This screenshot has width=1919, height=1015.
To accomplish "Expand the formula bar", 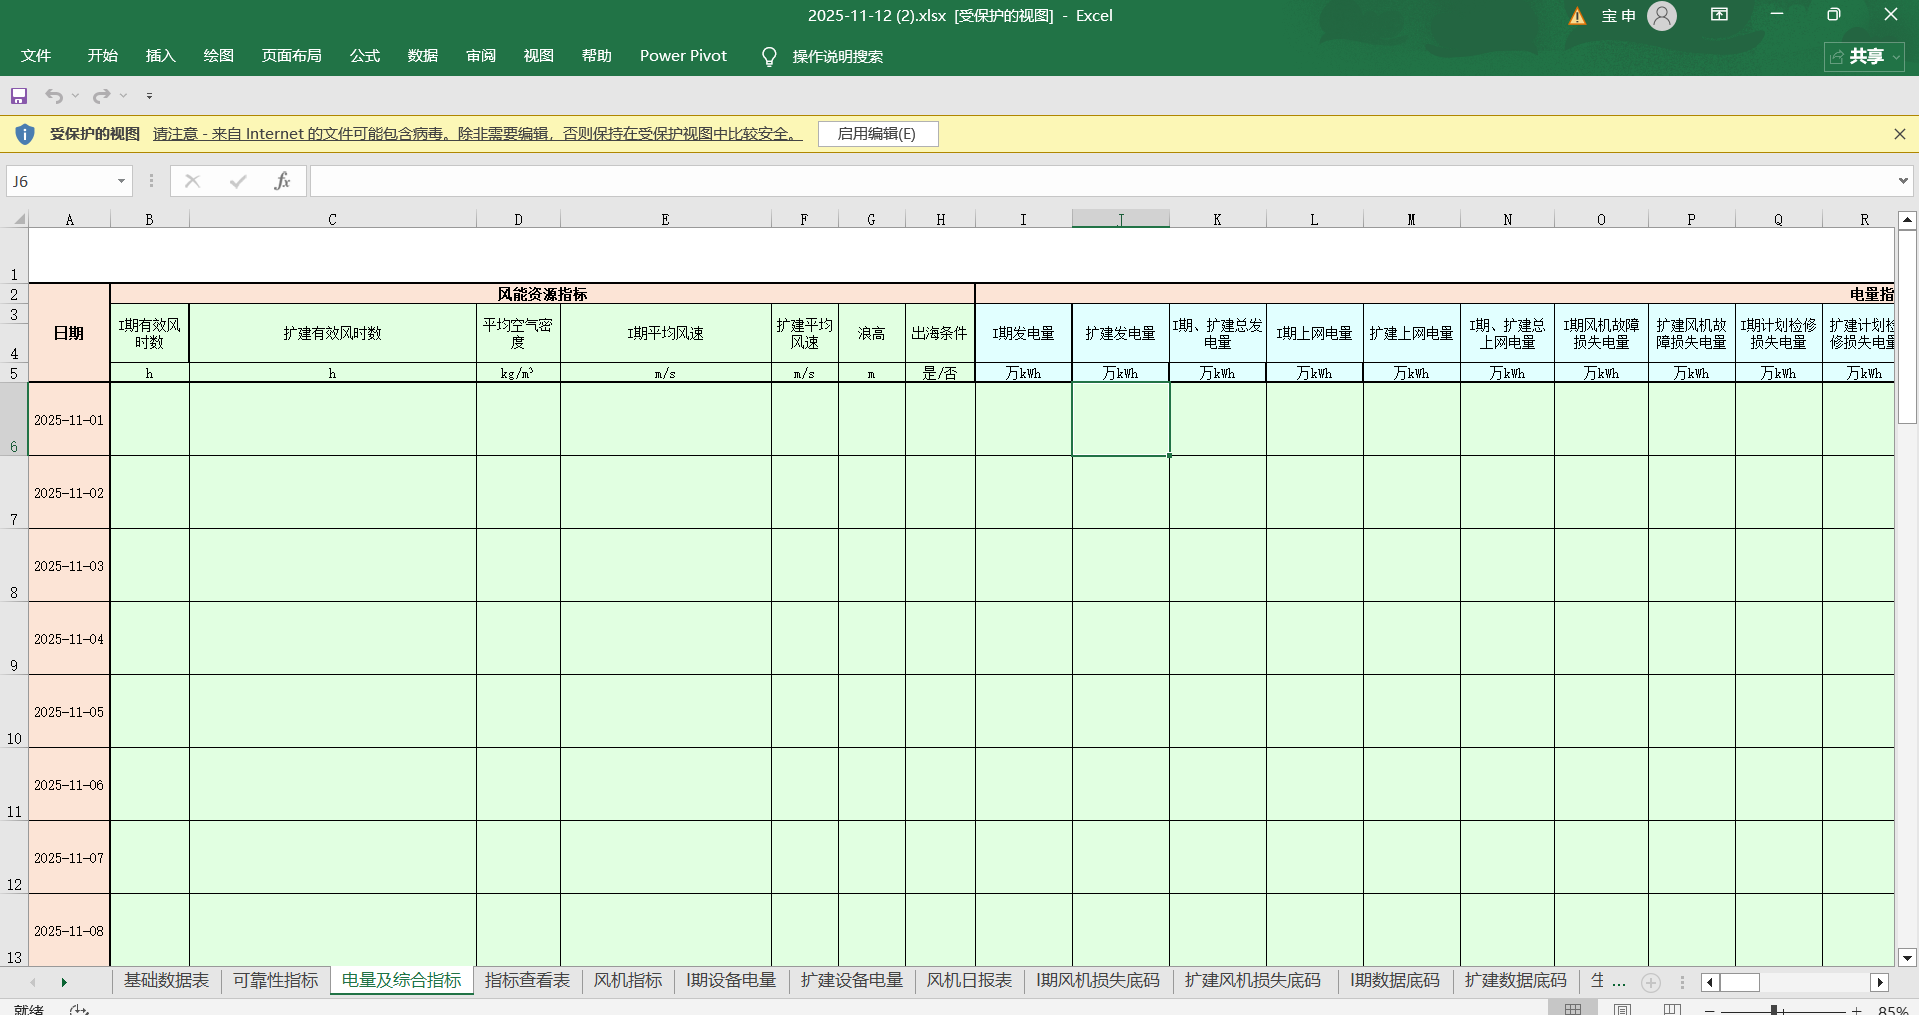I will click(x=1902, y=181).
